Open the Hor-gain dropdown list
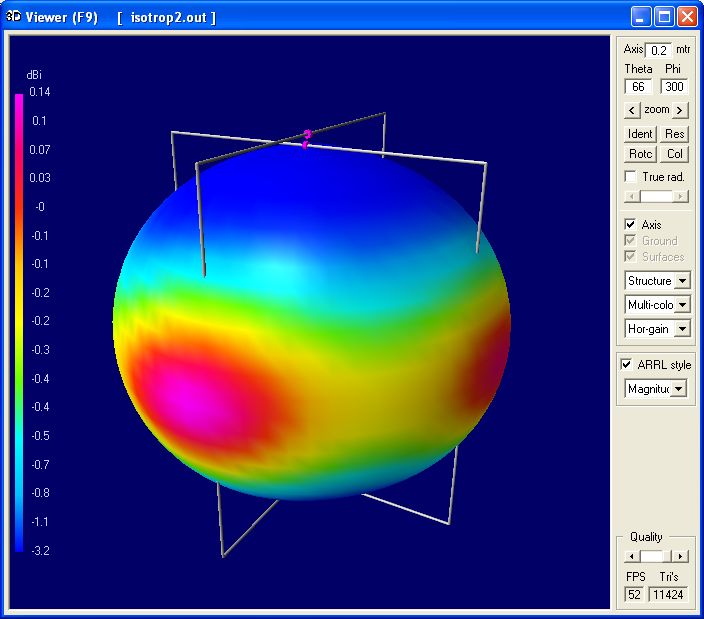704x619 pixels. click(x=682, y=329)
